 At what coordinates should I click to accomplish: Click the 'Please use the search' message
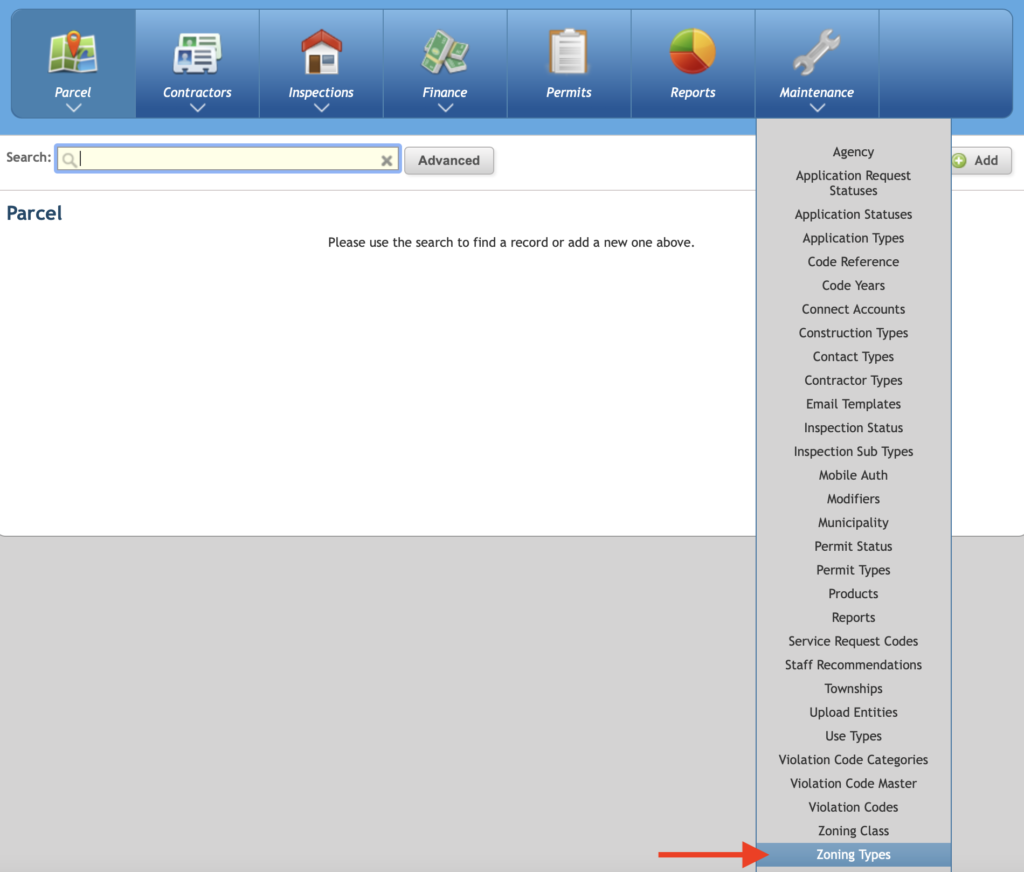[511, 242]
